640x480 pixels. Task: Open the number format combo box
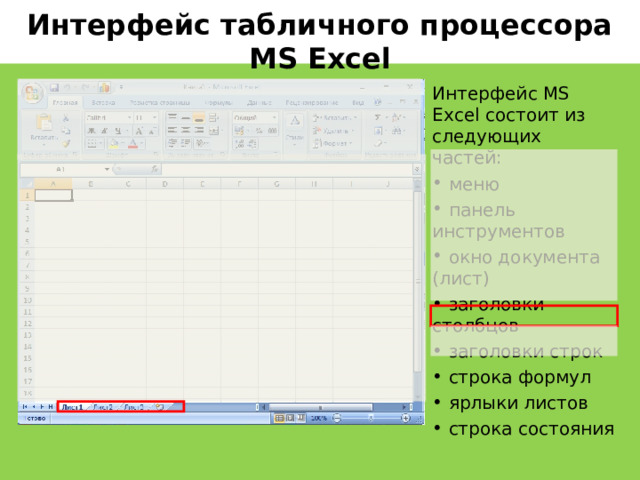[x=255, y=118]
